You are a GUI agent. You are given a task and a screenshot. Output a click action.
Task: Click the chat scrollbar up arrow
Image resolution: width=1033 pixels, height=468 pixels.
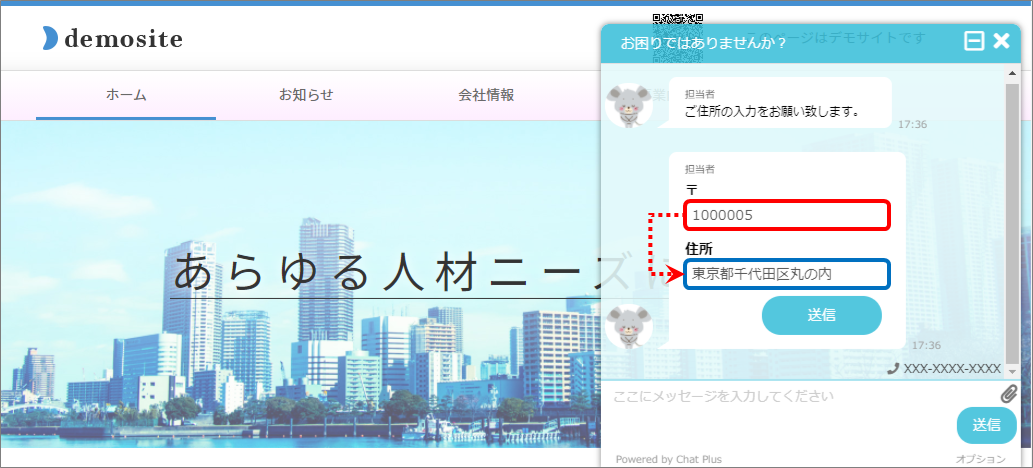click(x=1012, y=73)
